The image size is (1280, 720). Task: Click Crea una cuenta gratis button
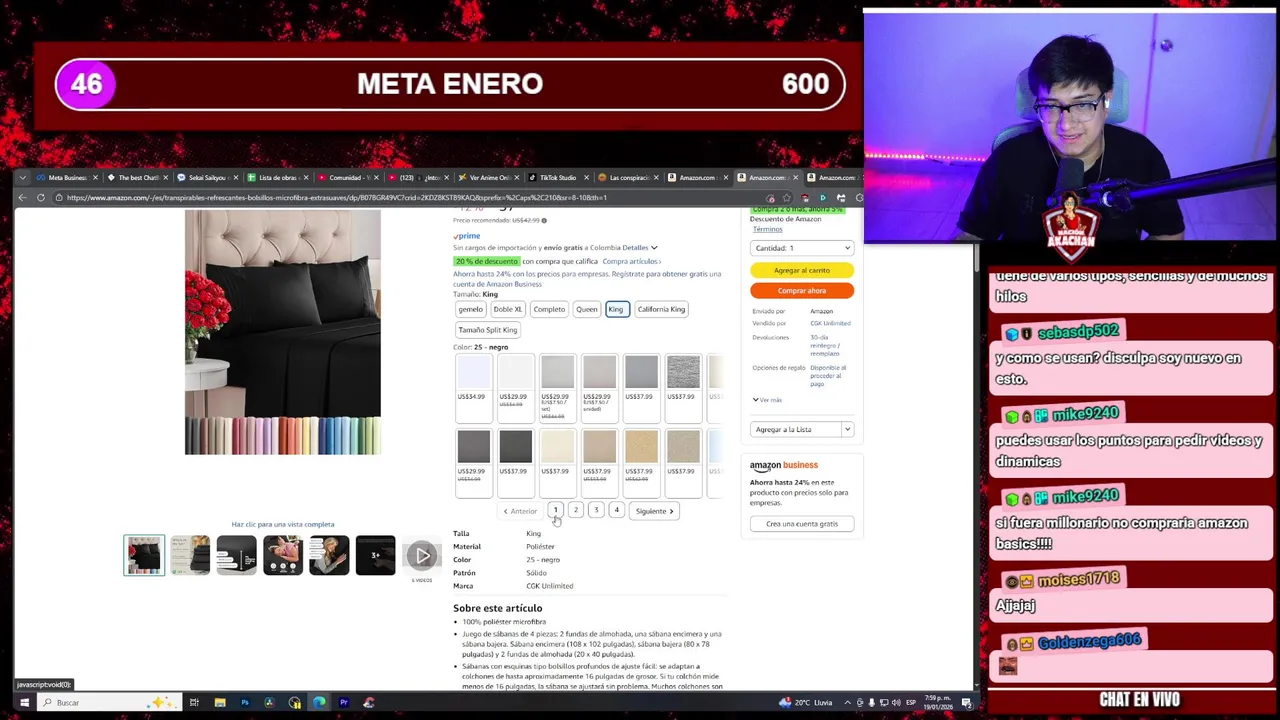click(x=802, y=524)
